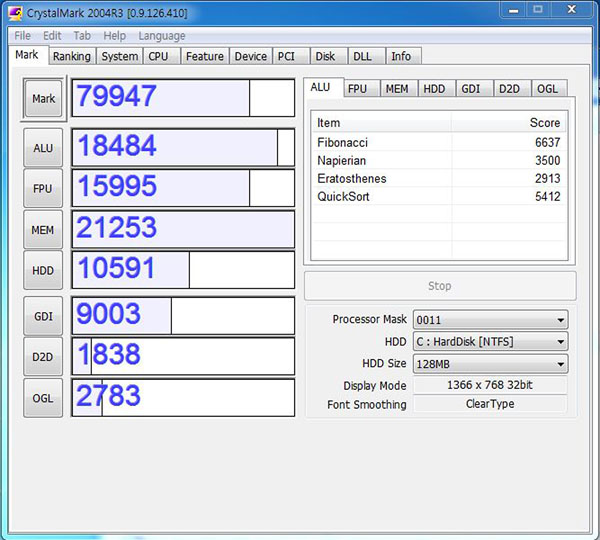Close the CrystalMark window
Screen dimensions: 600x540
[x=572, y=10]
